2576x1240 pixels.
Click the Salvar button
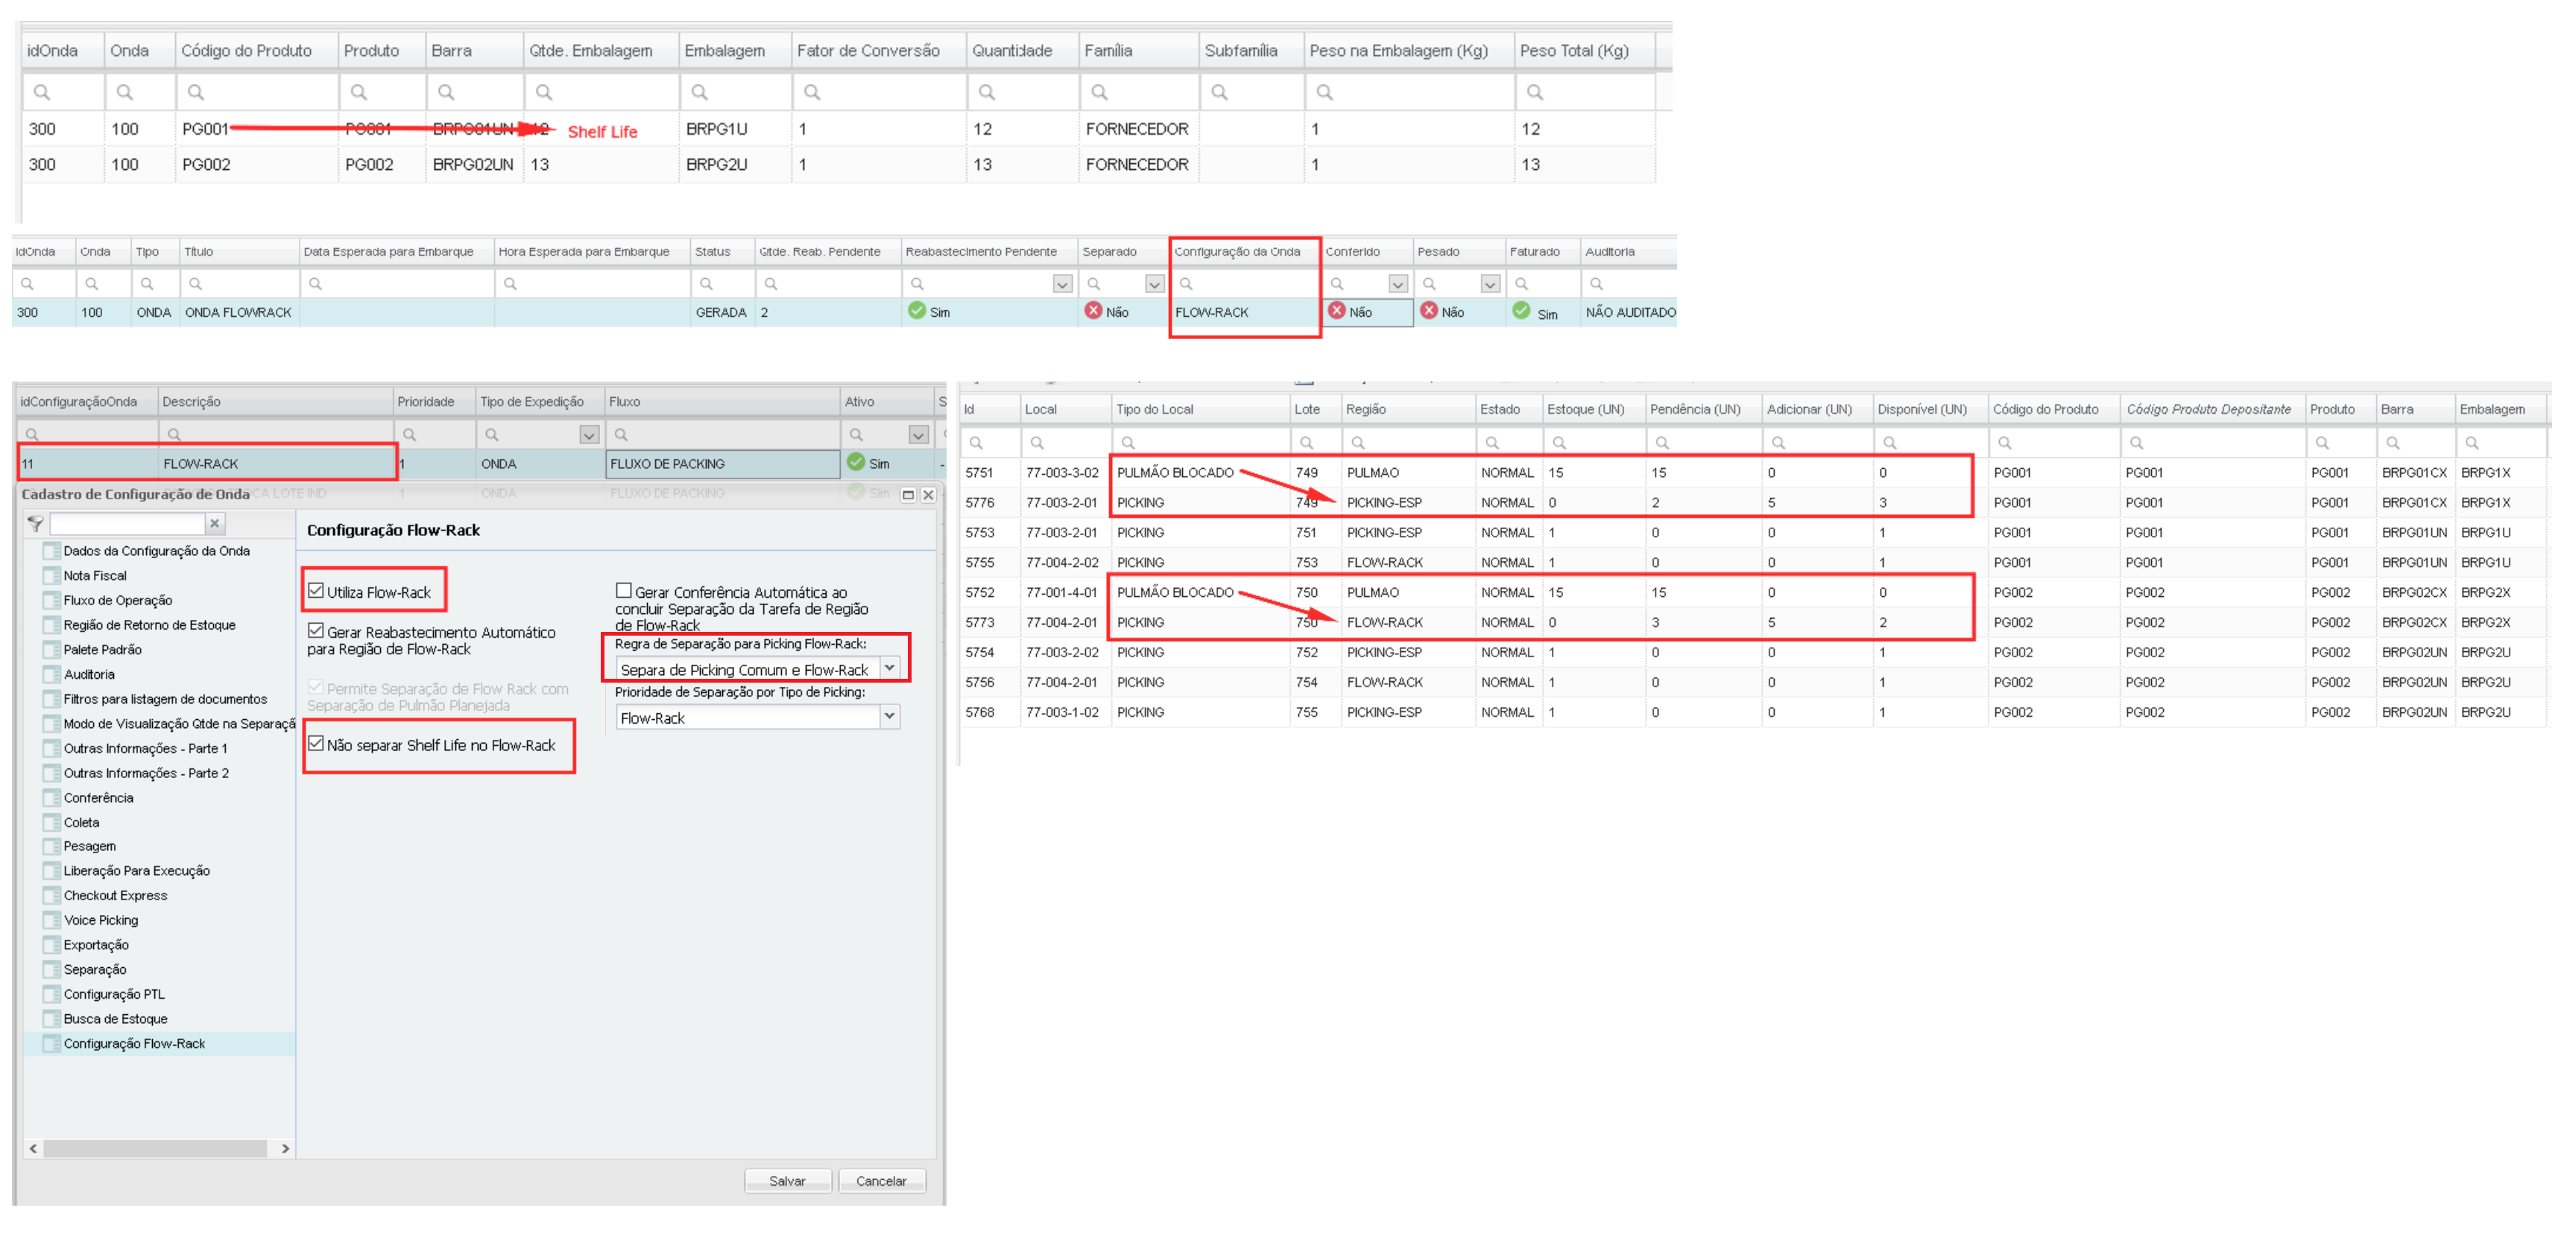[787, 1181]
